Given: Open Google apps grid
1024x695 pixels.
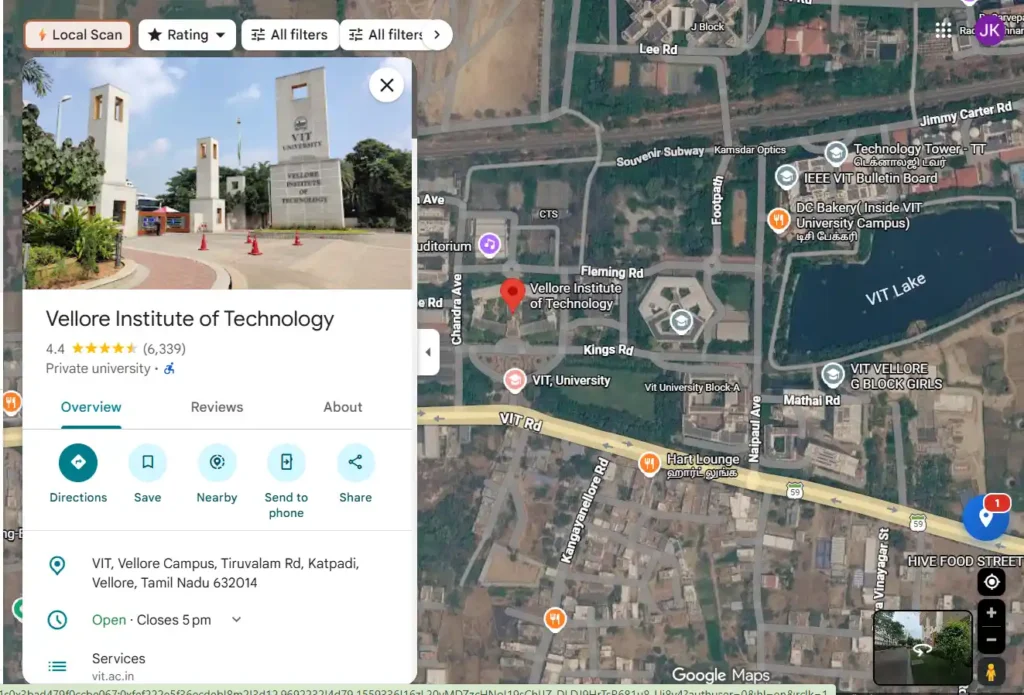Looking at the screenshot, I should 943,30.
